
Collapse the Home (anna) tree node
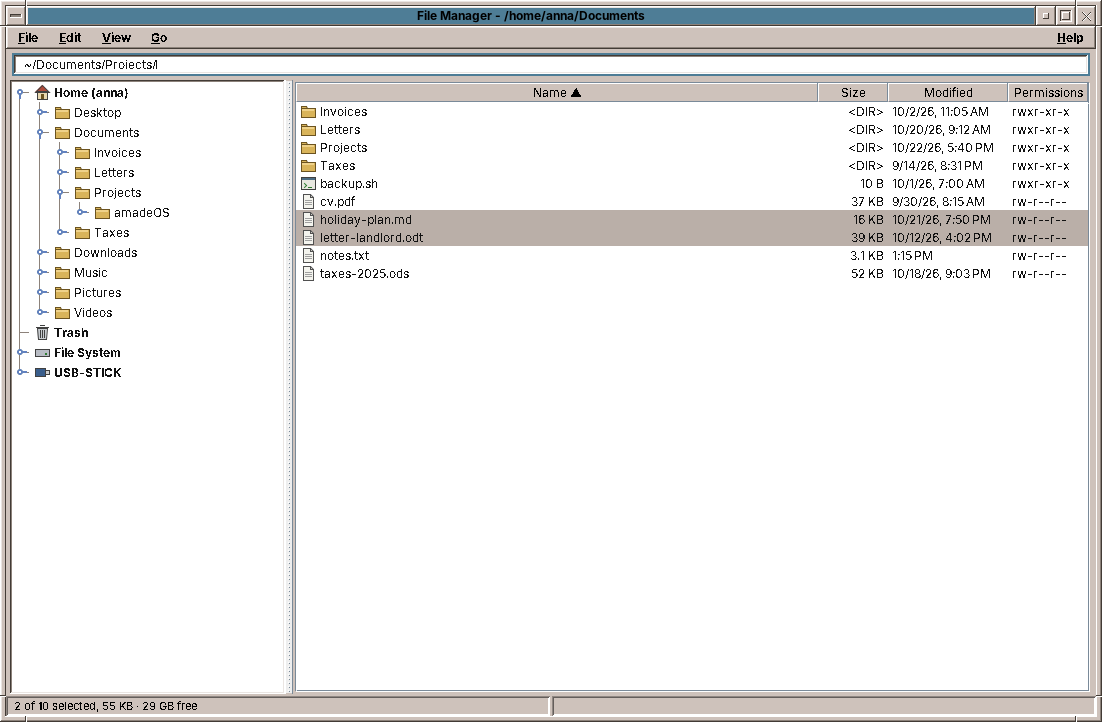tap(22, 93)
